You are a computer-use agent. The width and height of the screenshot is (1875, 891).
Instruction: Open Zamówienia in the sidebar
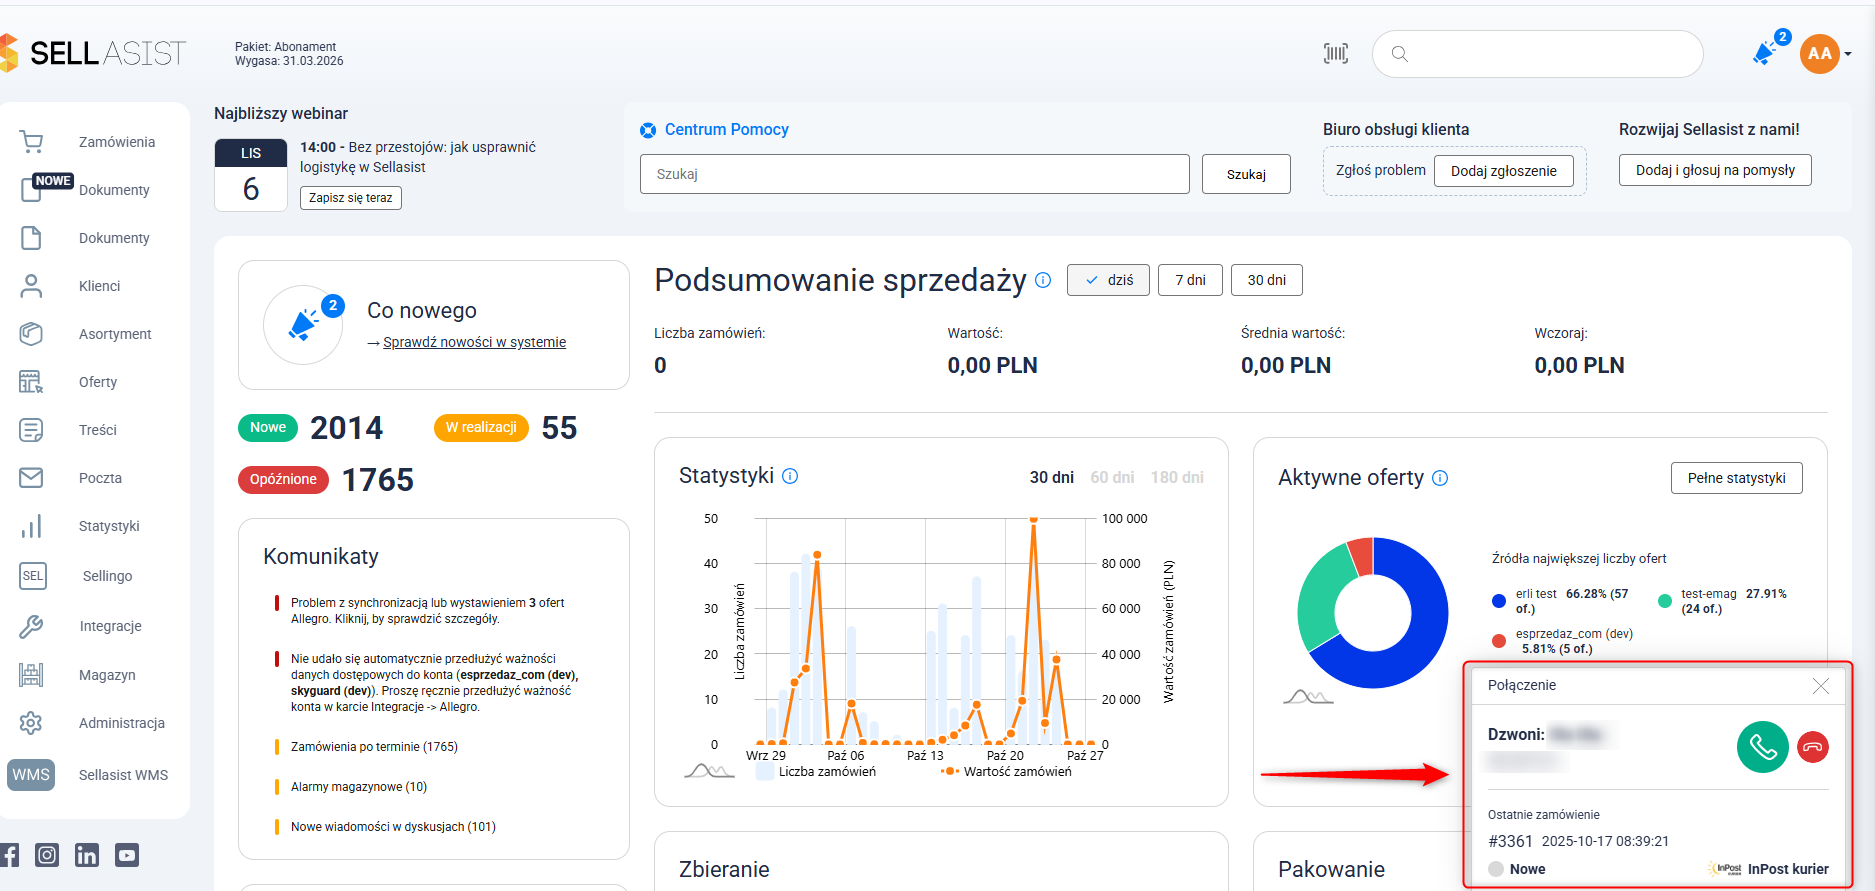116,142
